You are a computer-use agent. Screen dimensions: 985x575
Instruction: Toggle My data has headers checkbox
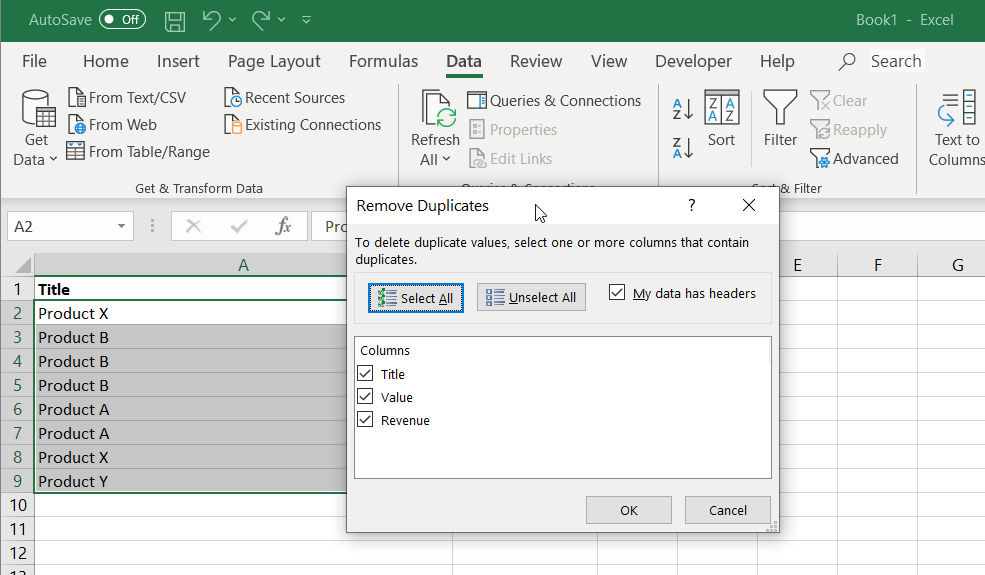617,293
